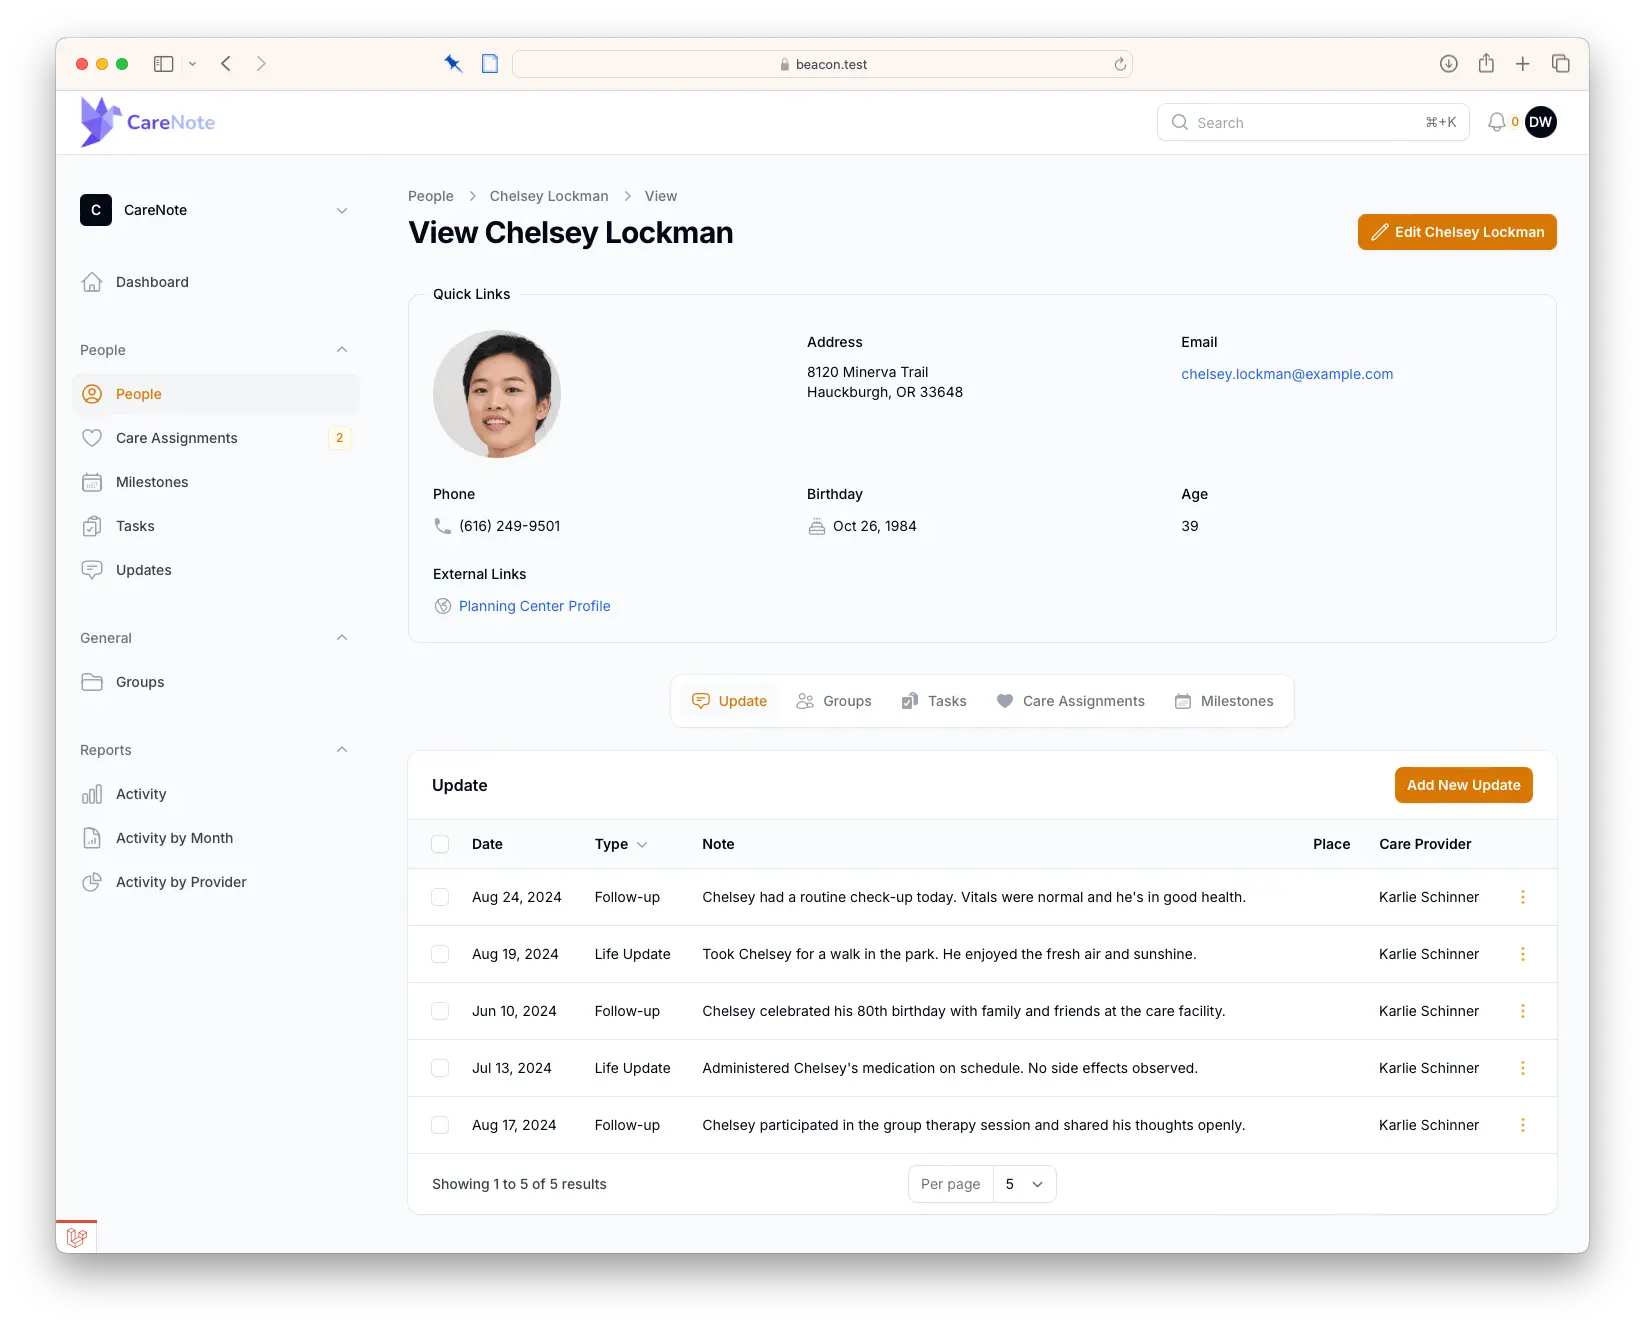Open Planning Center Profile link
Image resolution: width=1645 pixels, height=1327 pixels.
pos(534,606)
